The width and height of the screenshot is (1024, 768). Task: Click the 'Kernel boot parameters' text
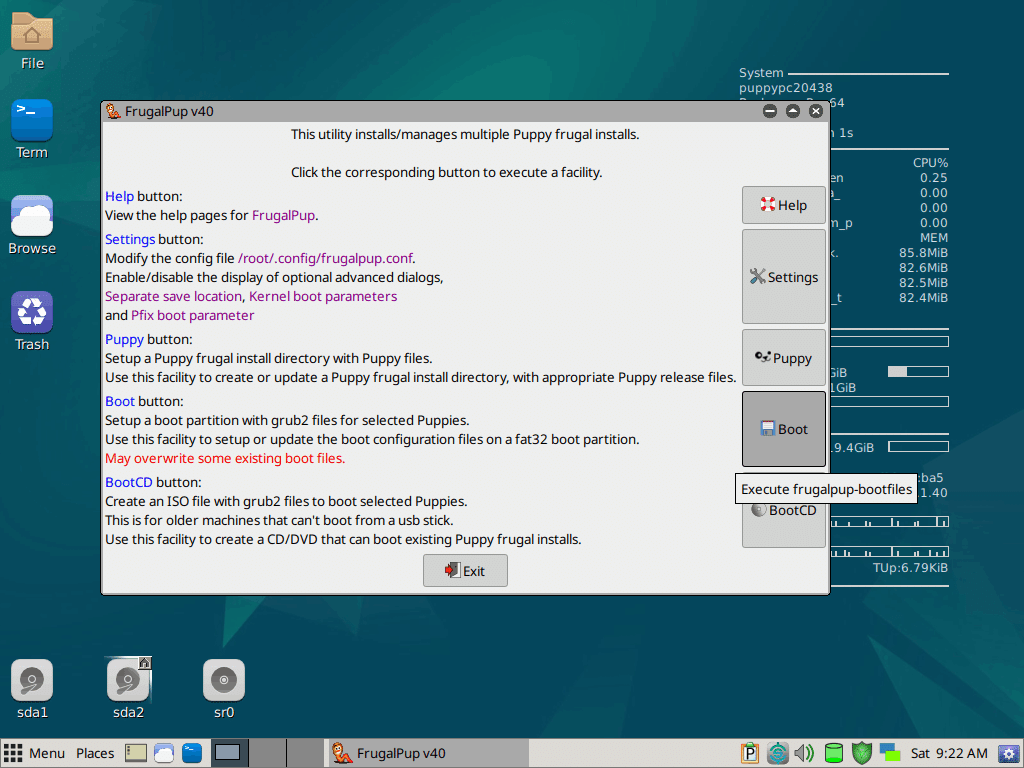323,296
